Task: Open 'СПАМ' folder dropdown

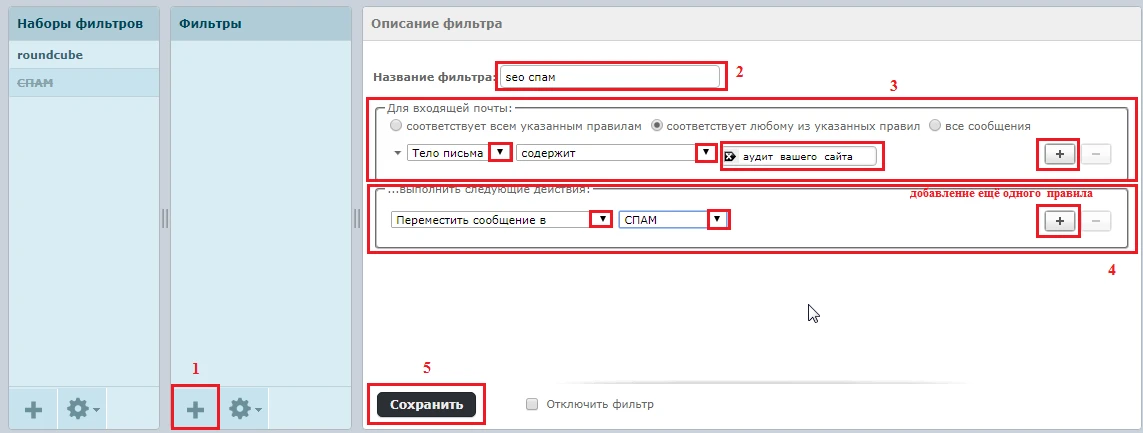Action: (674, 219)
